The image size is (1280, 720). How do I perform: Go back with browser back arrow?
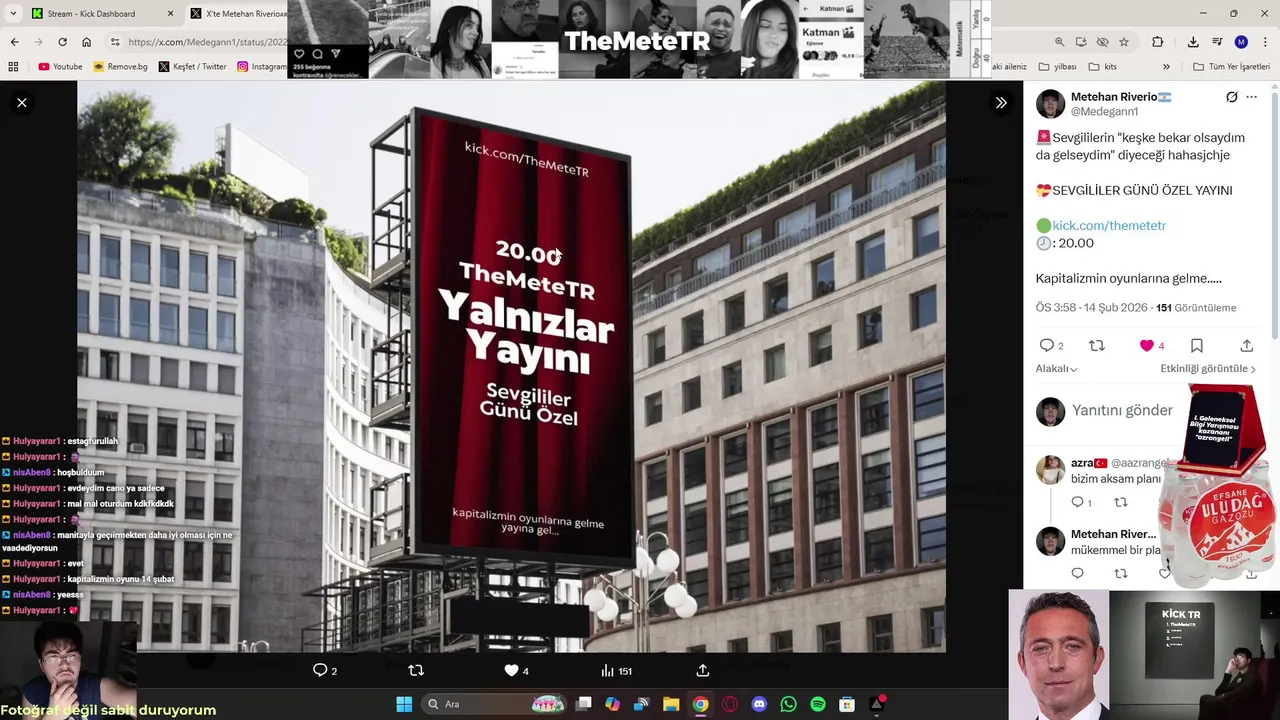click(x=14, y=42)
